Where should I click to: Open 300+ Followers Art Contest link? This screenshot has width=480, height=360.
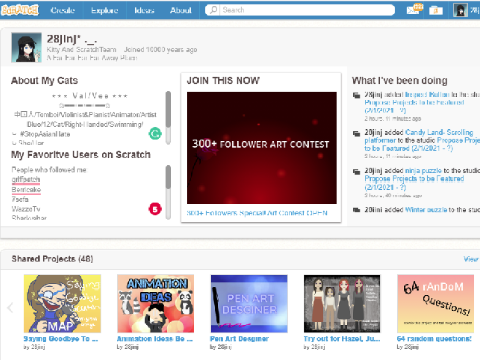[x=257, y=213]
